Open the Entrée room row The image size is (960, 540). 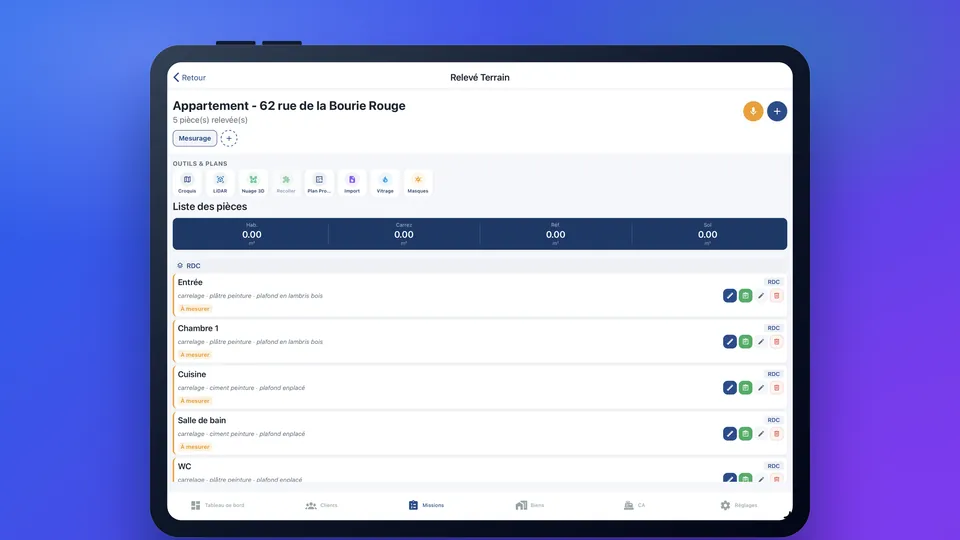[480, 295]
